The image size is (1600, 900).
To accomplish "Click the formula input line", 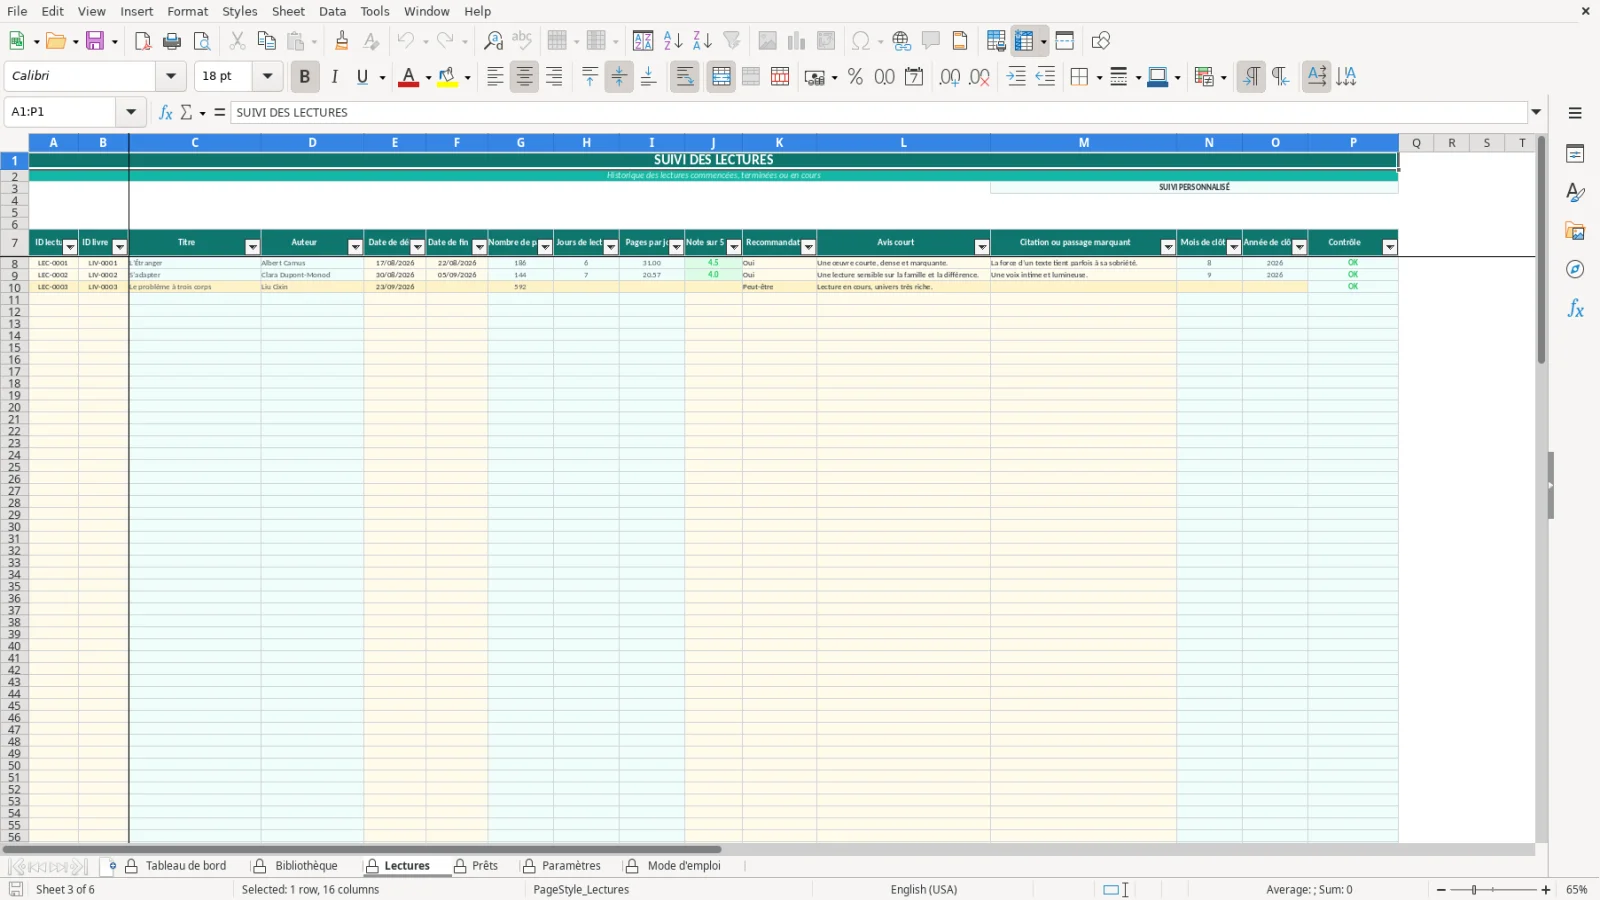I will coord(878,112).
